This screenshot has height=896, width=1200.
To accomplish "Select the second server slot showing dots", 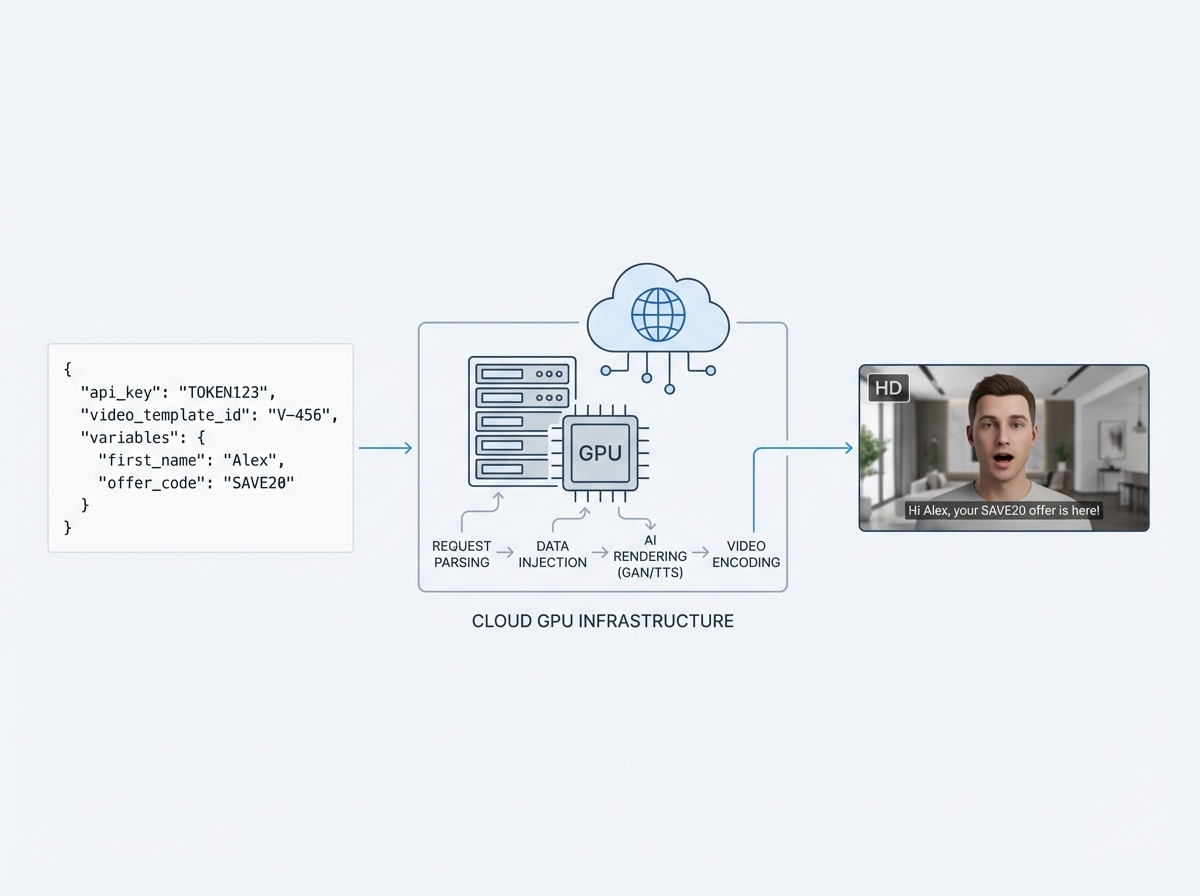I will coord(521,397).
